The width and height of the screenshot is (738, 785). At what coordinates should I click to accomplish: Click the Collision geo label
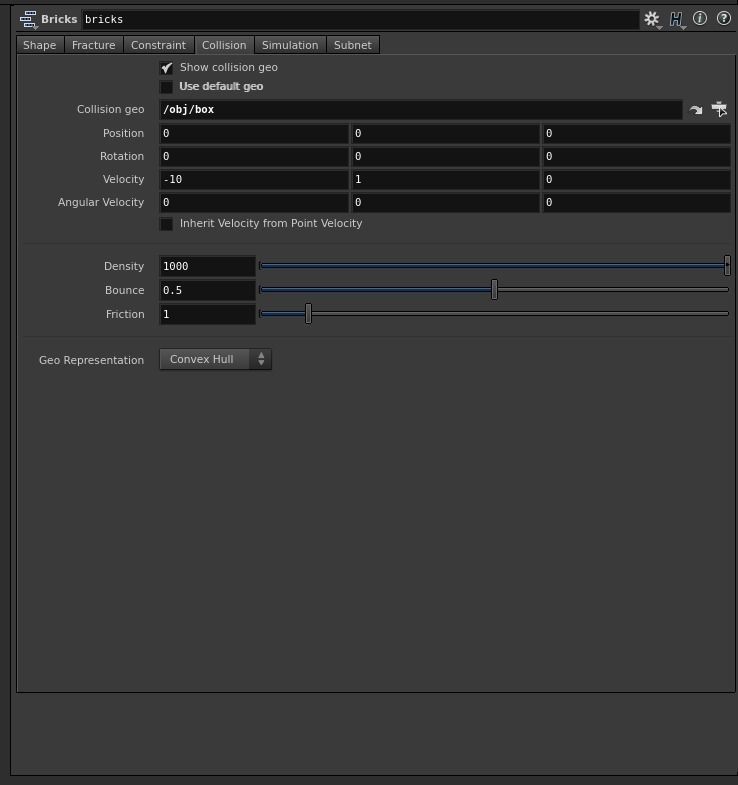click(x=110, y=110)
